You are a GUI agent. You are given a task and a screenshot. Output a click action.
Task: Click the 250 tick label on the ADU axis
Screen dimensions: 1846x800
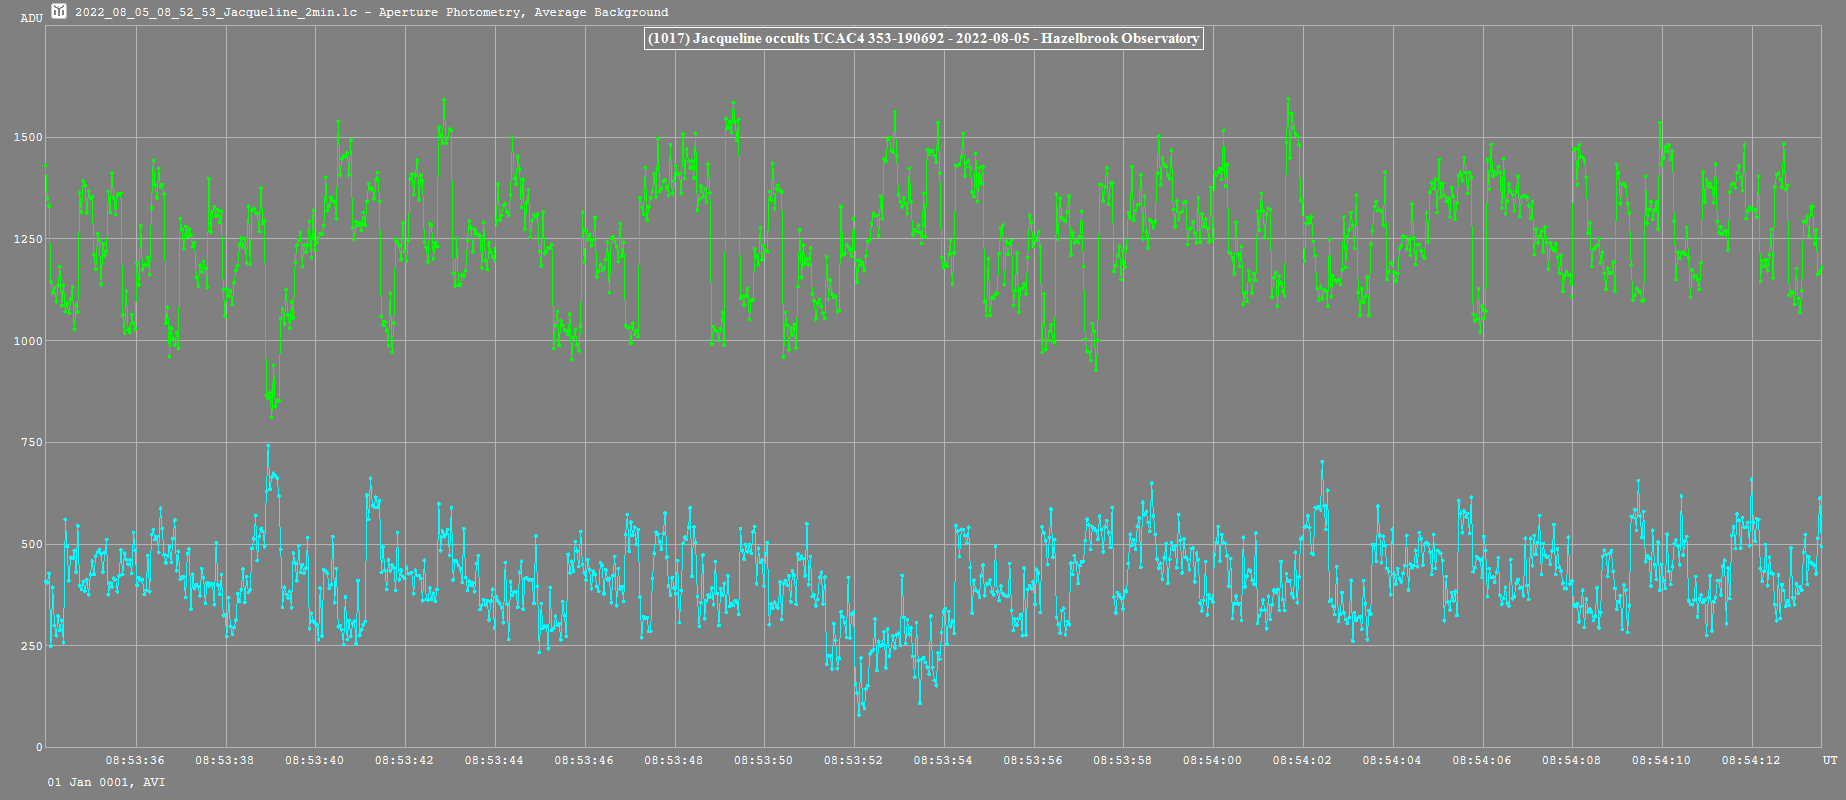(x=33, y=646)
